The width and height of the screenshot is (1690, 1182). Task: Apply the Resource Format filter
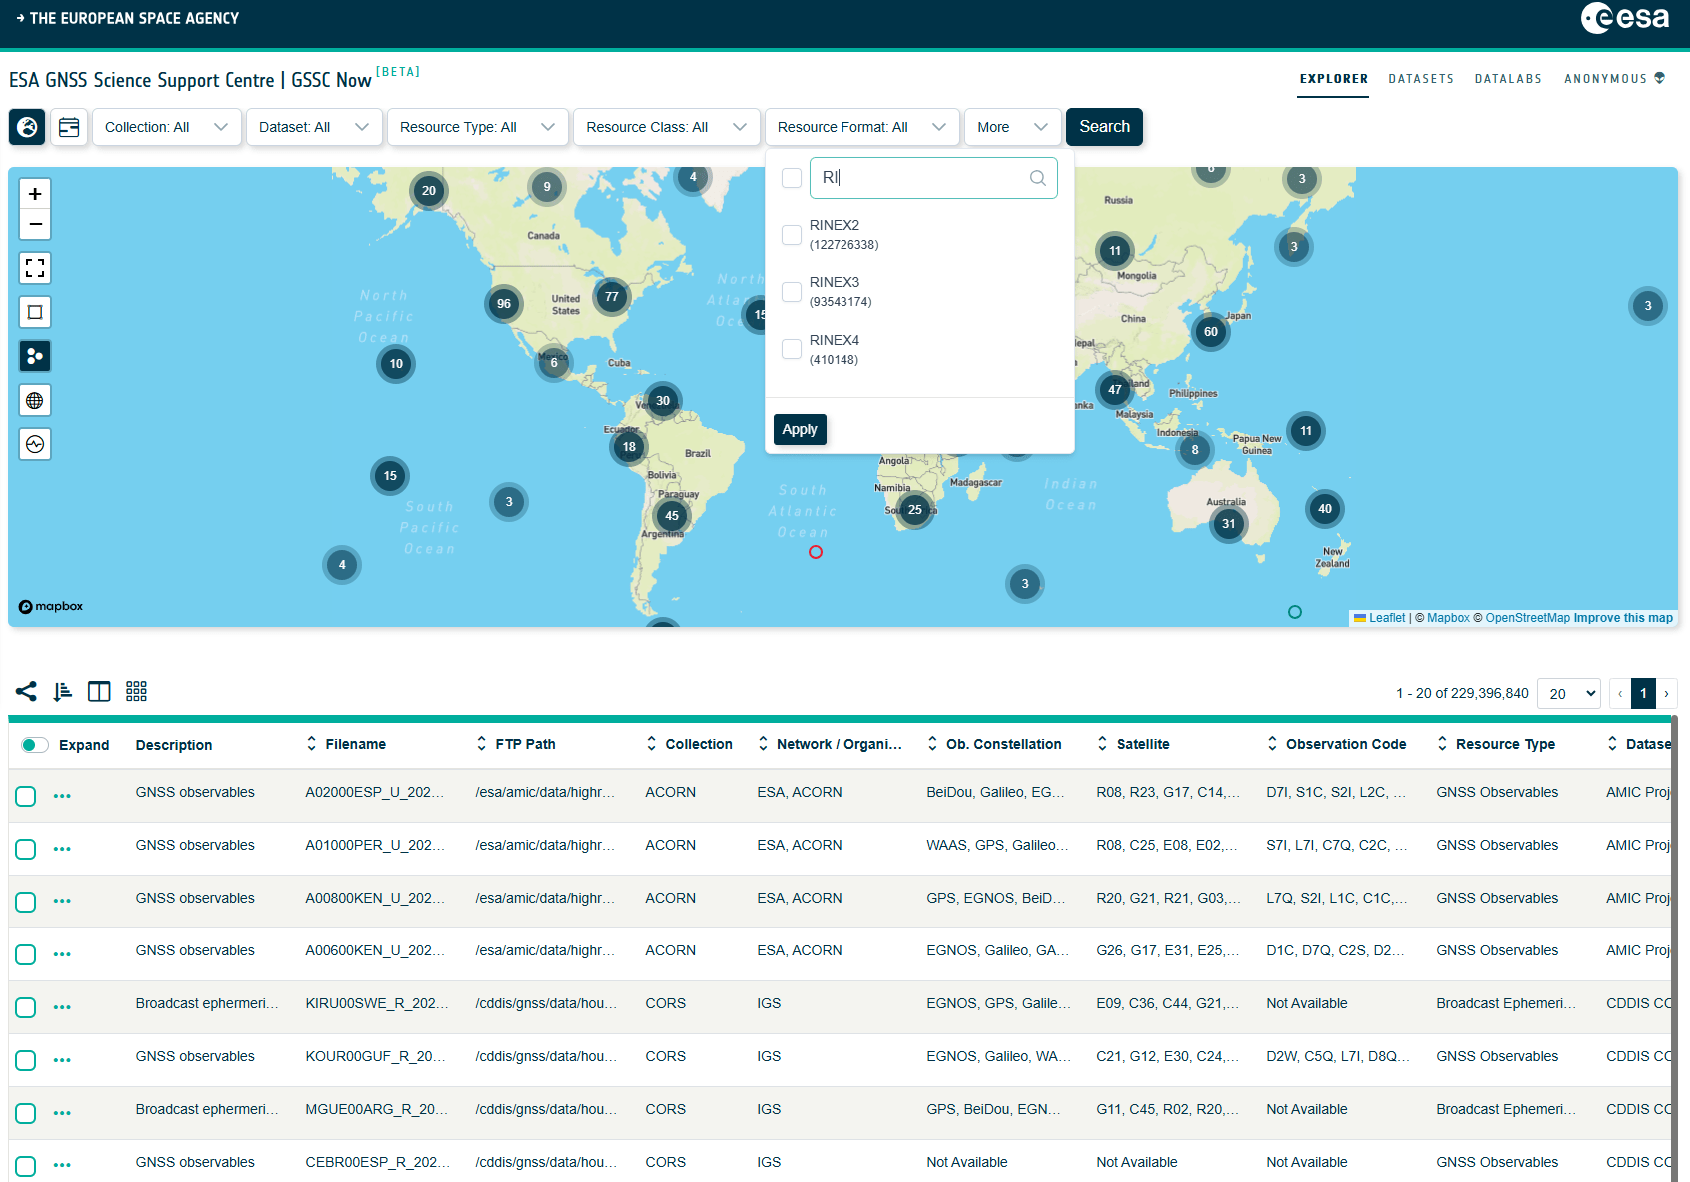pos(800,429)
